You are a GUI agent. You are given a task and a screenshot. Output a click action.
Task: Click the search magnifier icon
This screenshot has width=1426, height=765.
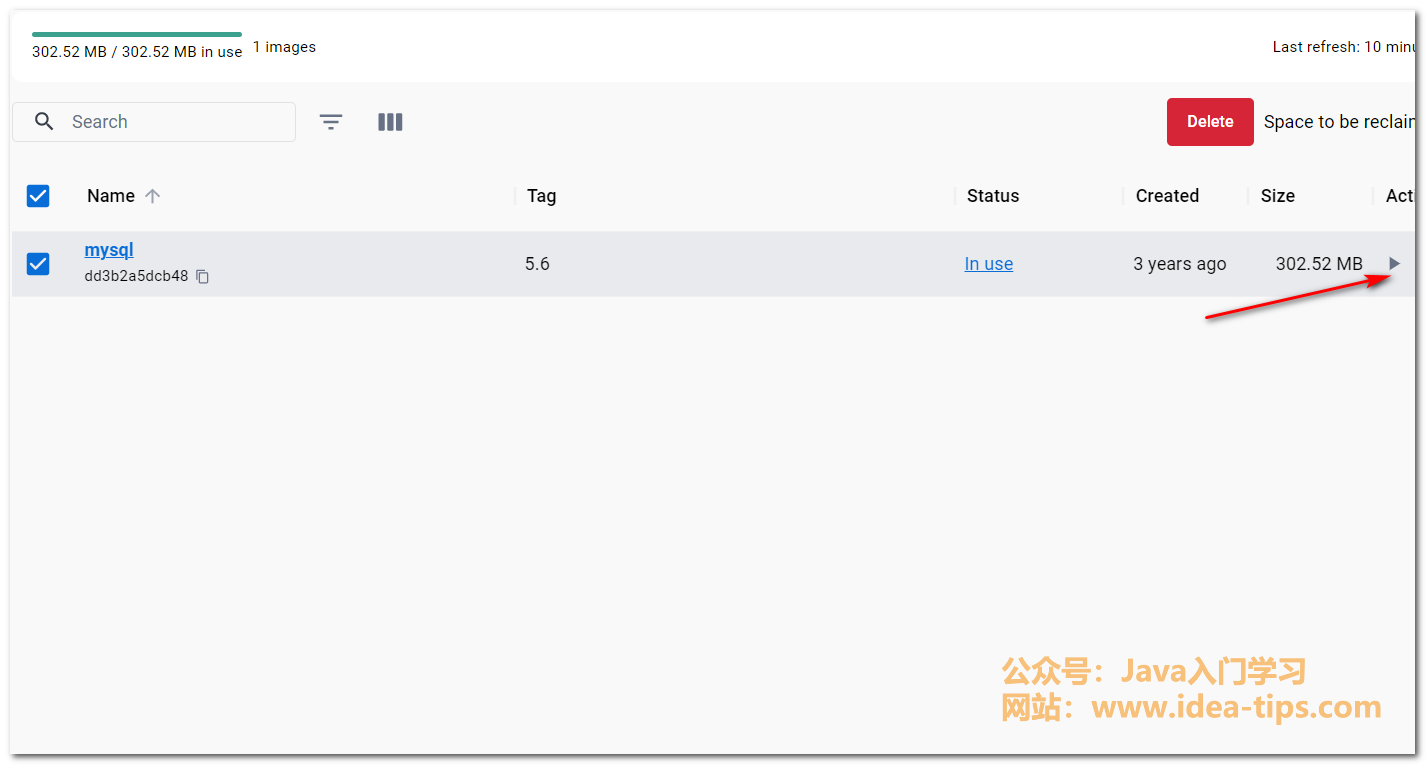[x=44, y=122]
